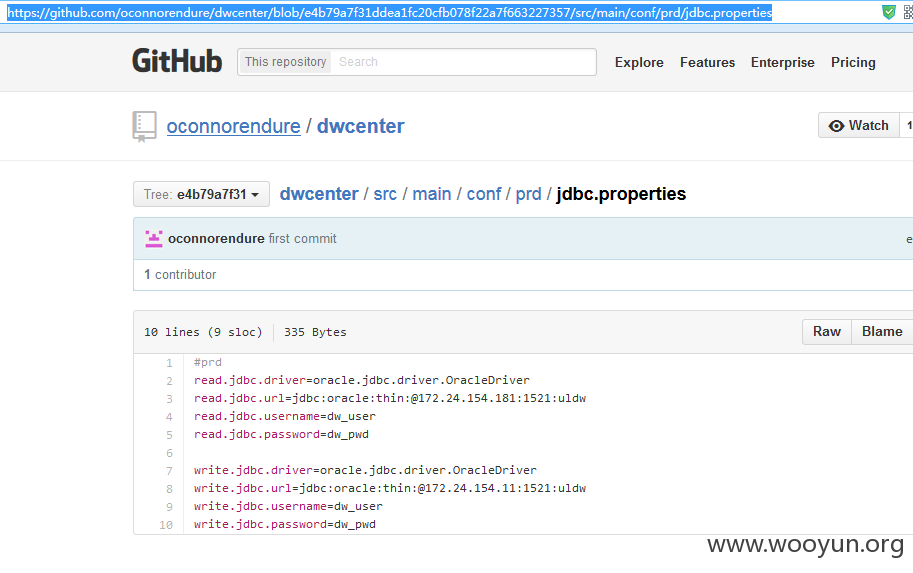Go to prd in the breadcrumb
This screenshot has width=913, height=573.
pos(528,194)
